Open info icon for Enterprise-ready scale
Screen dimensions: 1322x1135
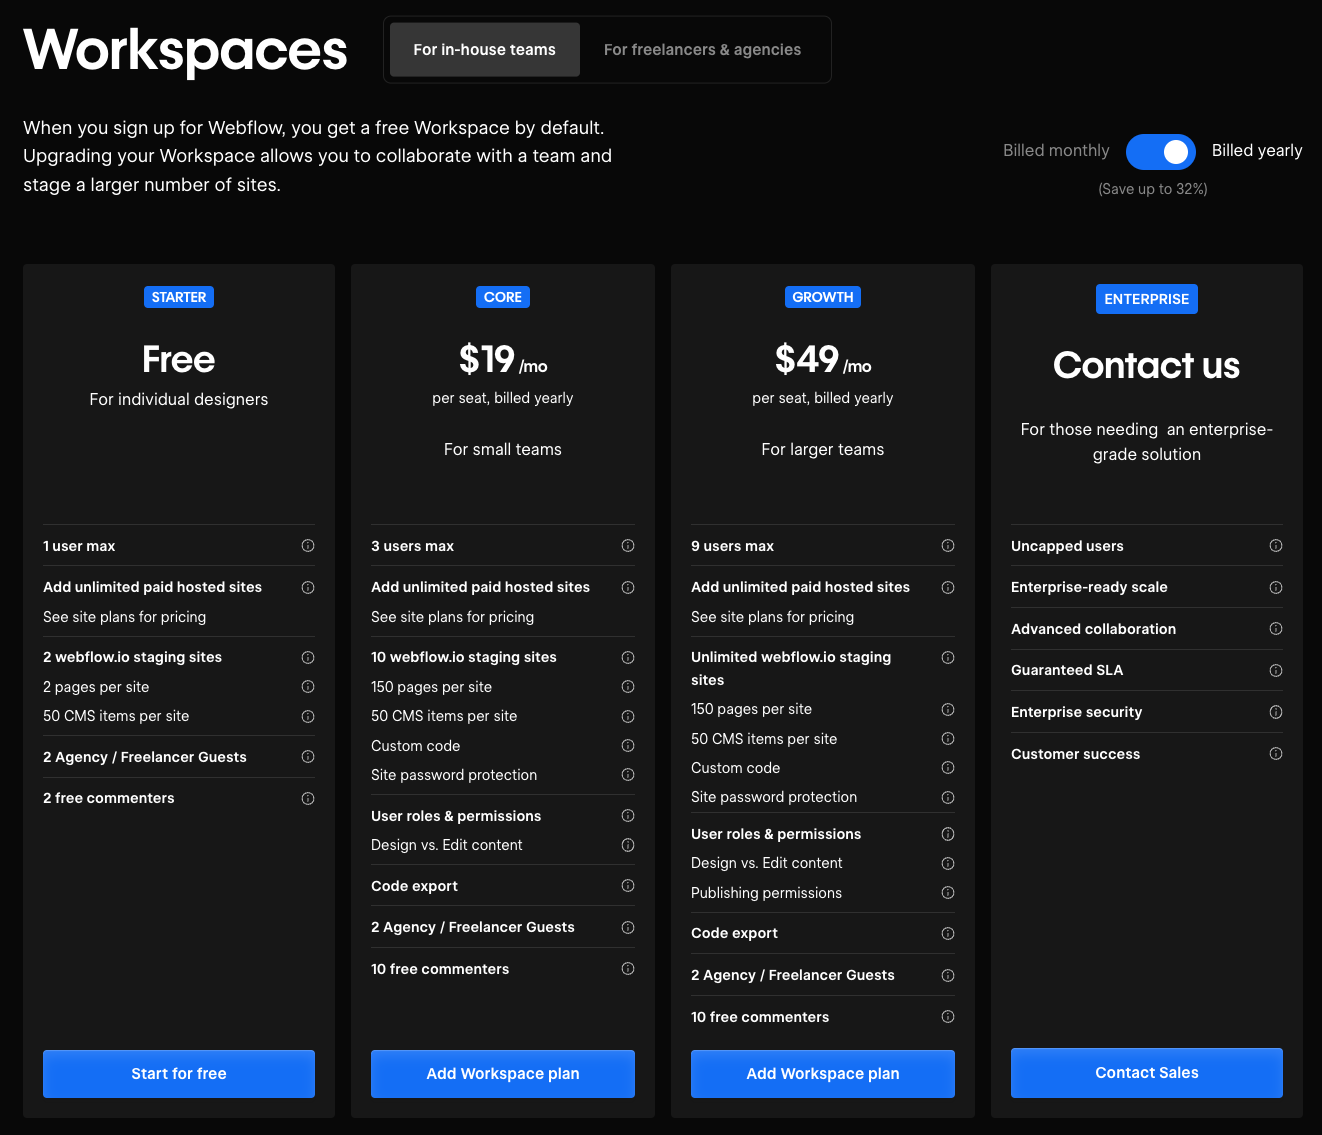tap(1276, 588)
